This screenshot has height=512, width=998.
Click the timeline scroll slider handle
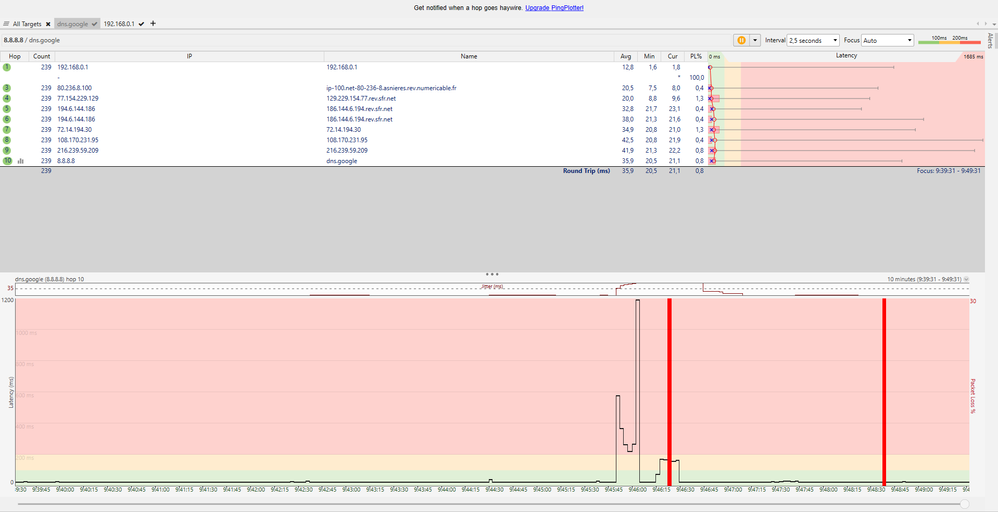(965, 503)
